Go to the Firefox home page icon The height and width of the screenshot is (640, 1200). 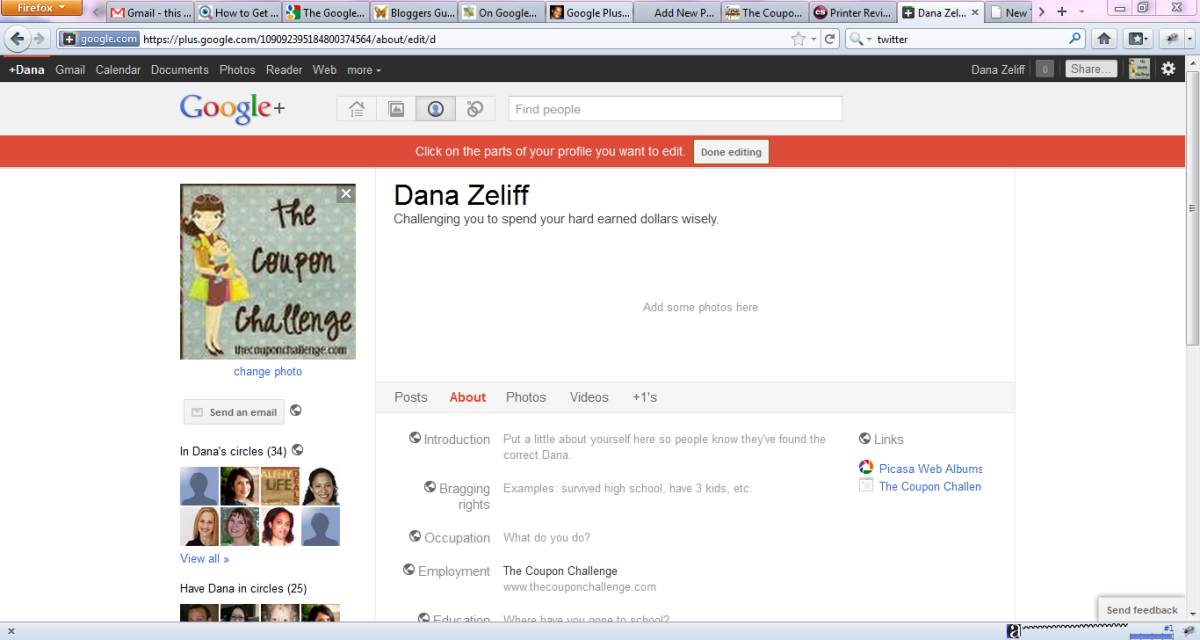tap(1104, 39)
